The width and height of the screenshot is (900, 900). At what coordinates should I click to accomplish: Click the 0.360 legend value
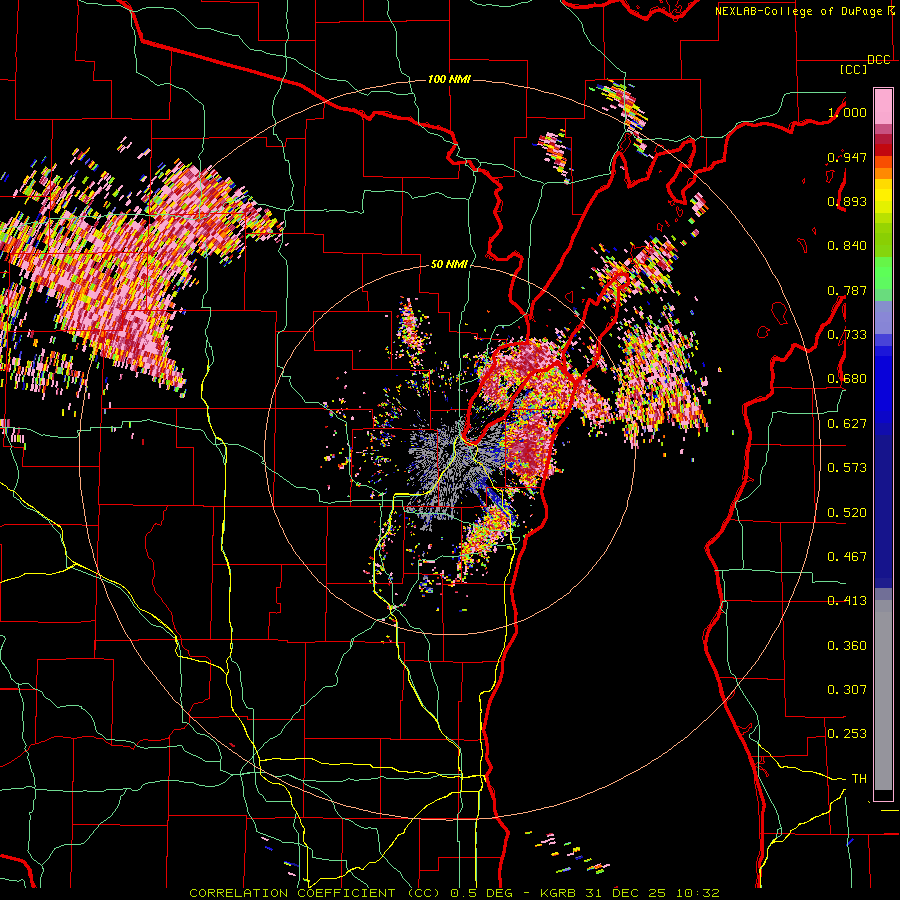click(847, 646)
